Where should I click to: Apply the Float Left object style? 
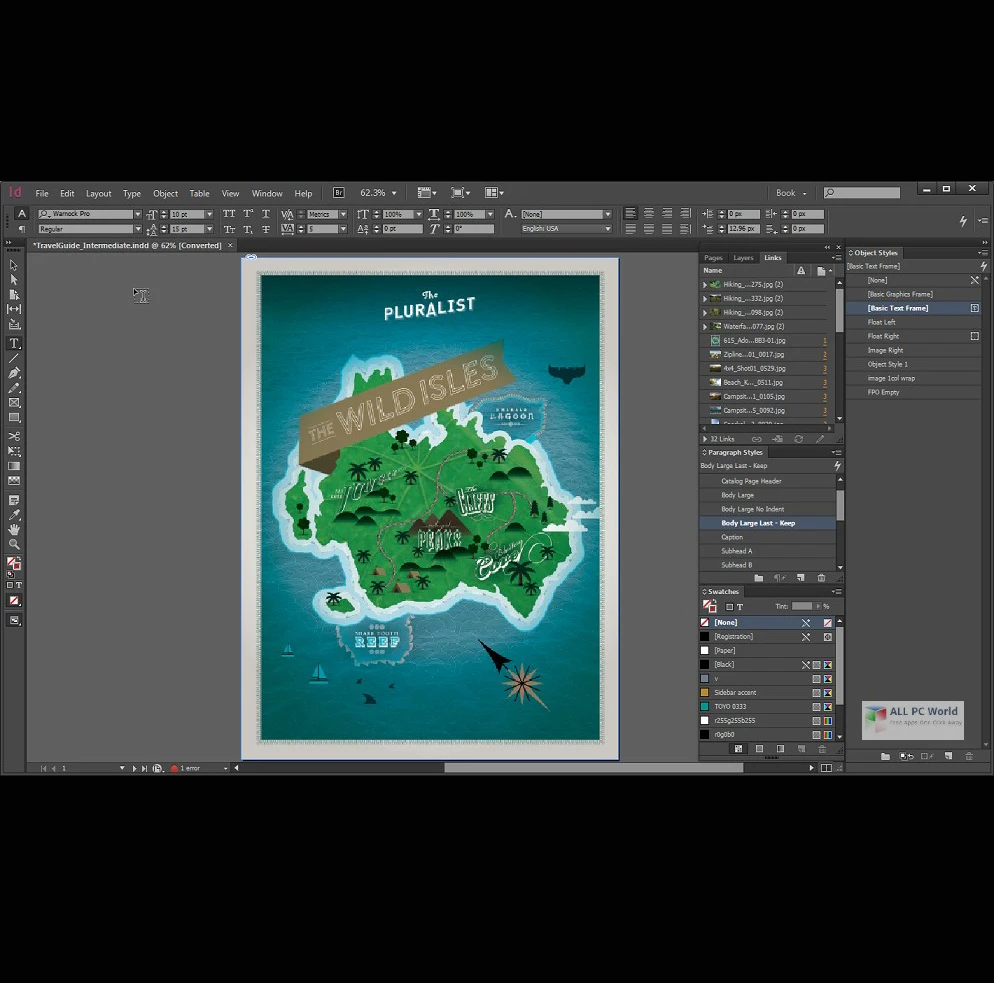click(x=881, y=322)
